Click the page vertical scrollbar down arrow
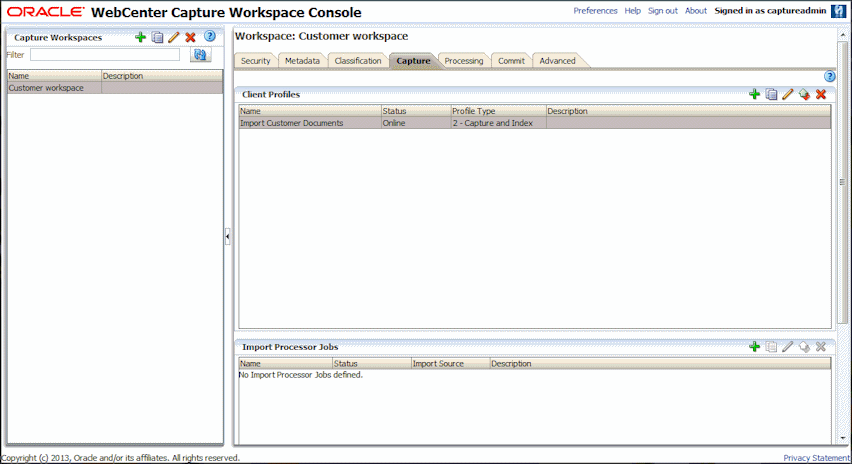Viewport: 852px width, 464px height. [843, 438]
